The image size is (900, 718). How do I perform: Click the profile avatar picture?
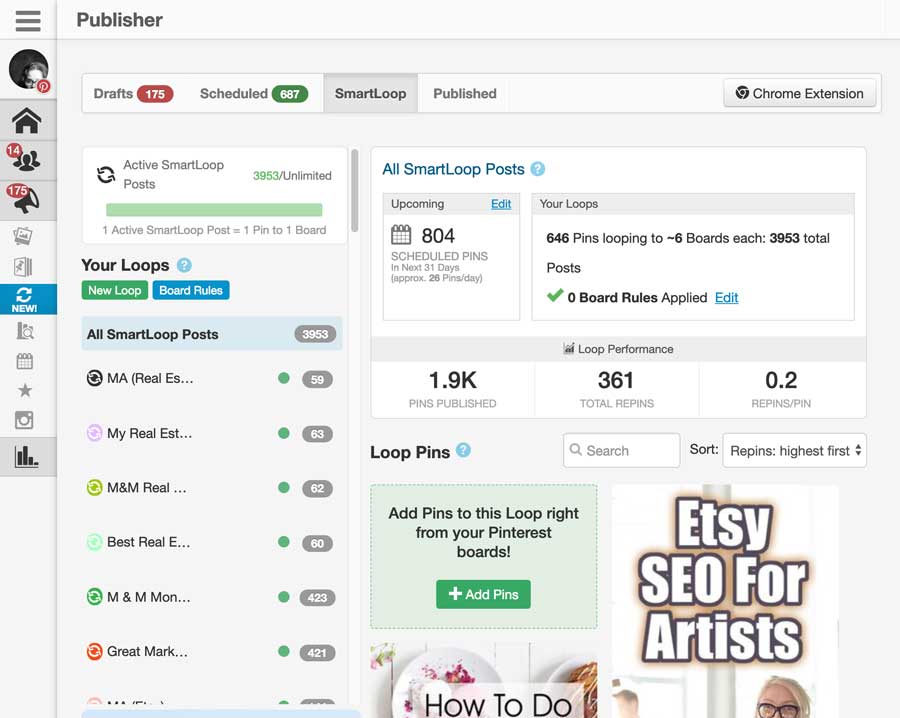pyautogui.click(x=29, y=69)
